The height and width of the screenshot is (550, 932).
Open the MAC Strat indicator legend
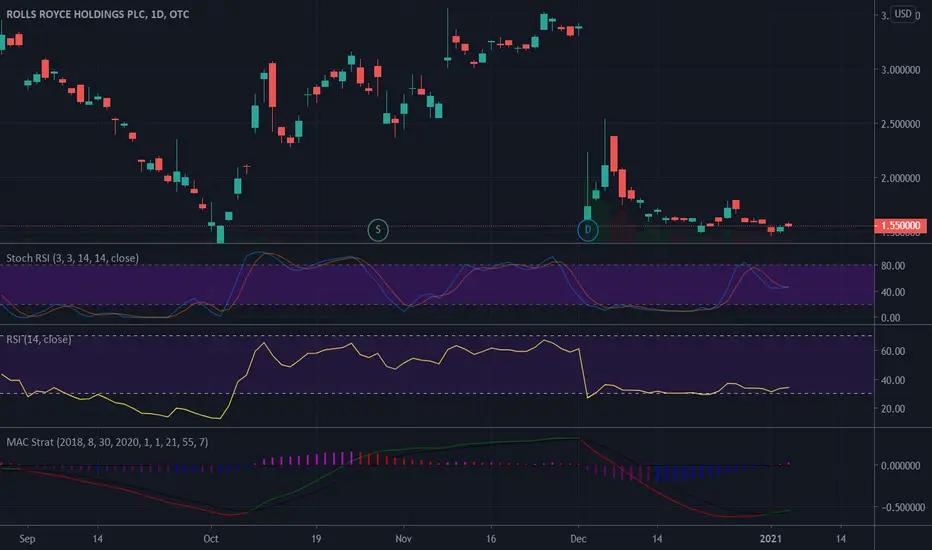(x=107, y=442)
